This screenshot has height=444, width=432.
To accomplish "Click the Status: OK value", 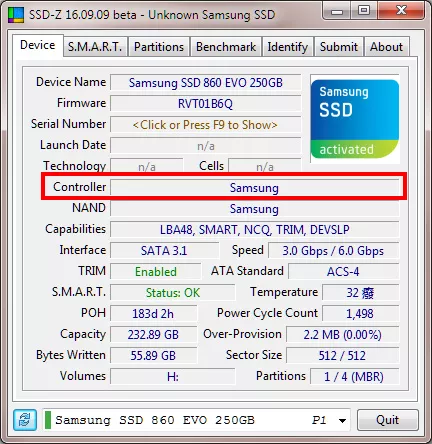I will (173, 293).
